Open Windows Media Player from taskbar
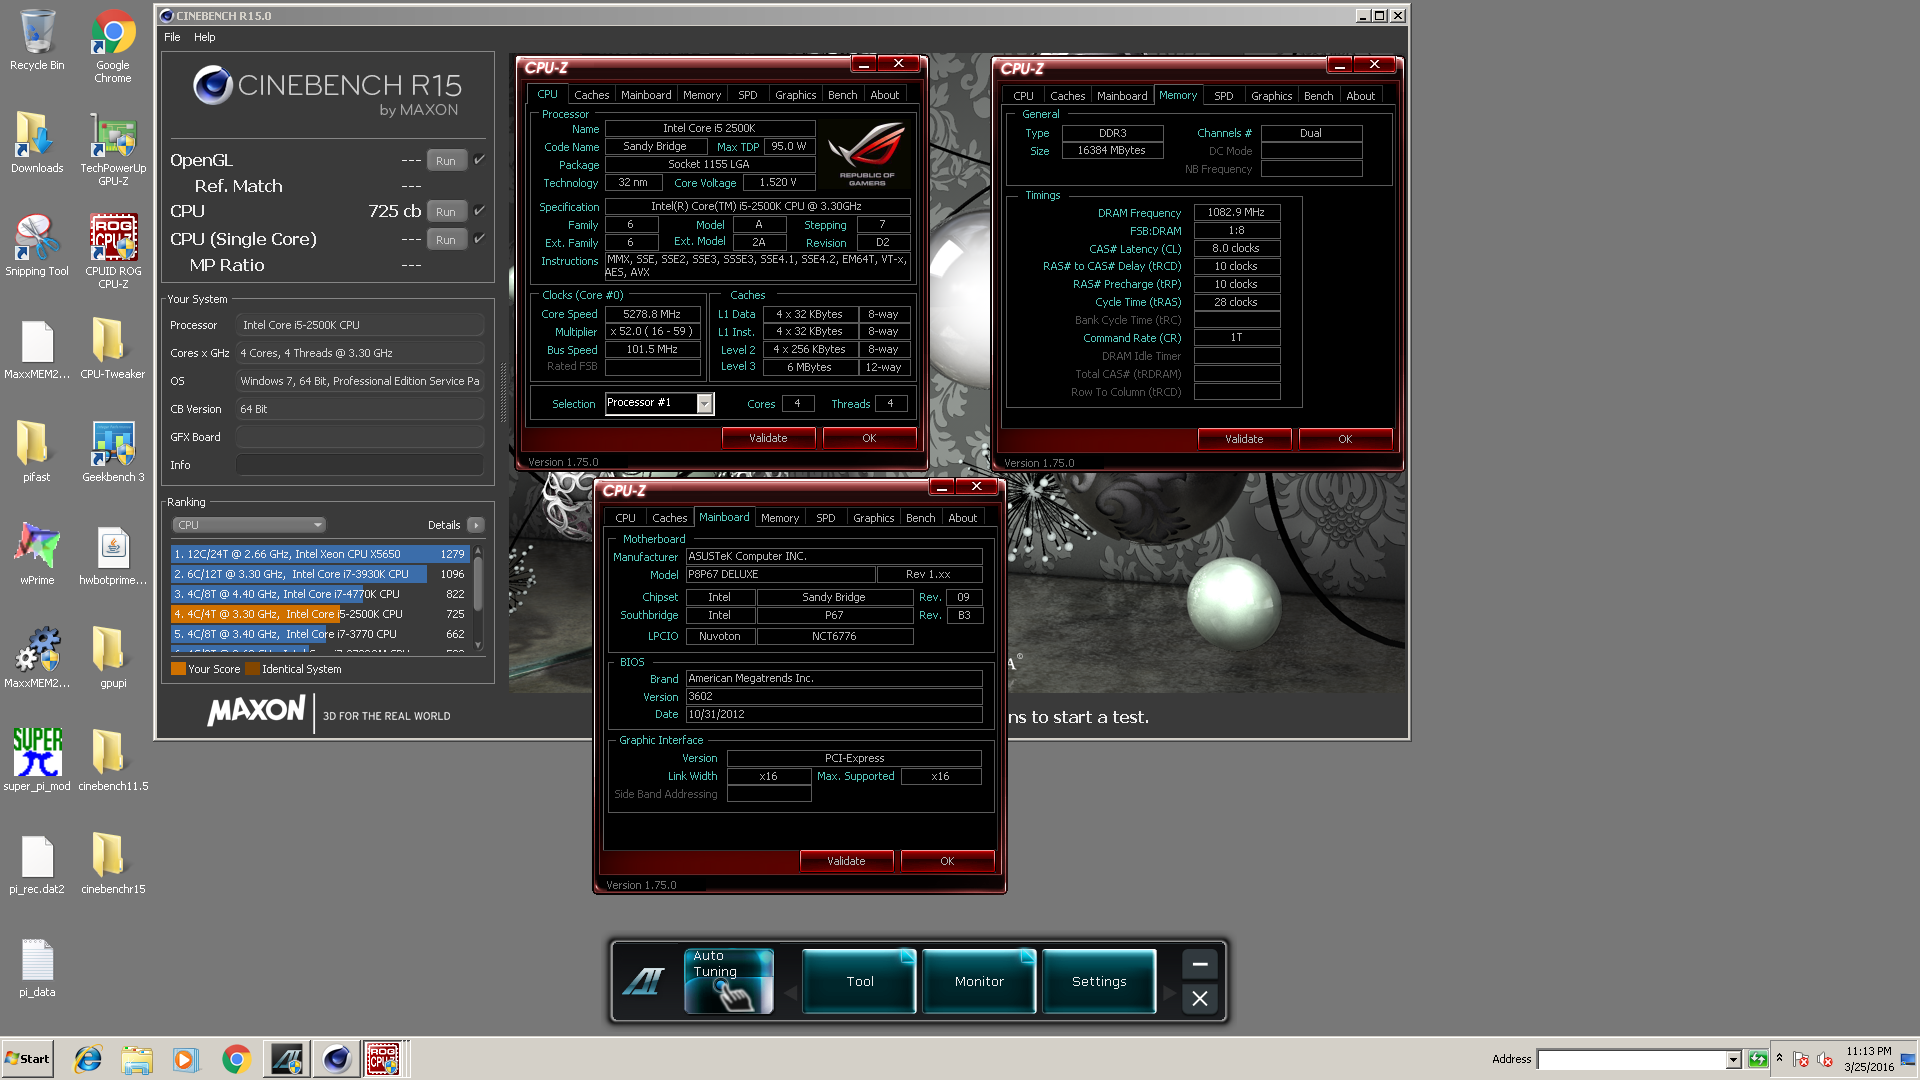 pos(186,1059)
